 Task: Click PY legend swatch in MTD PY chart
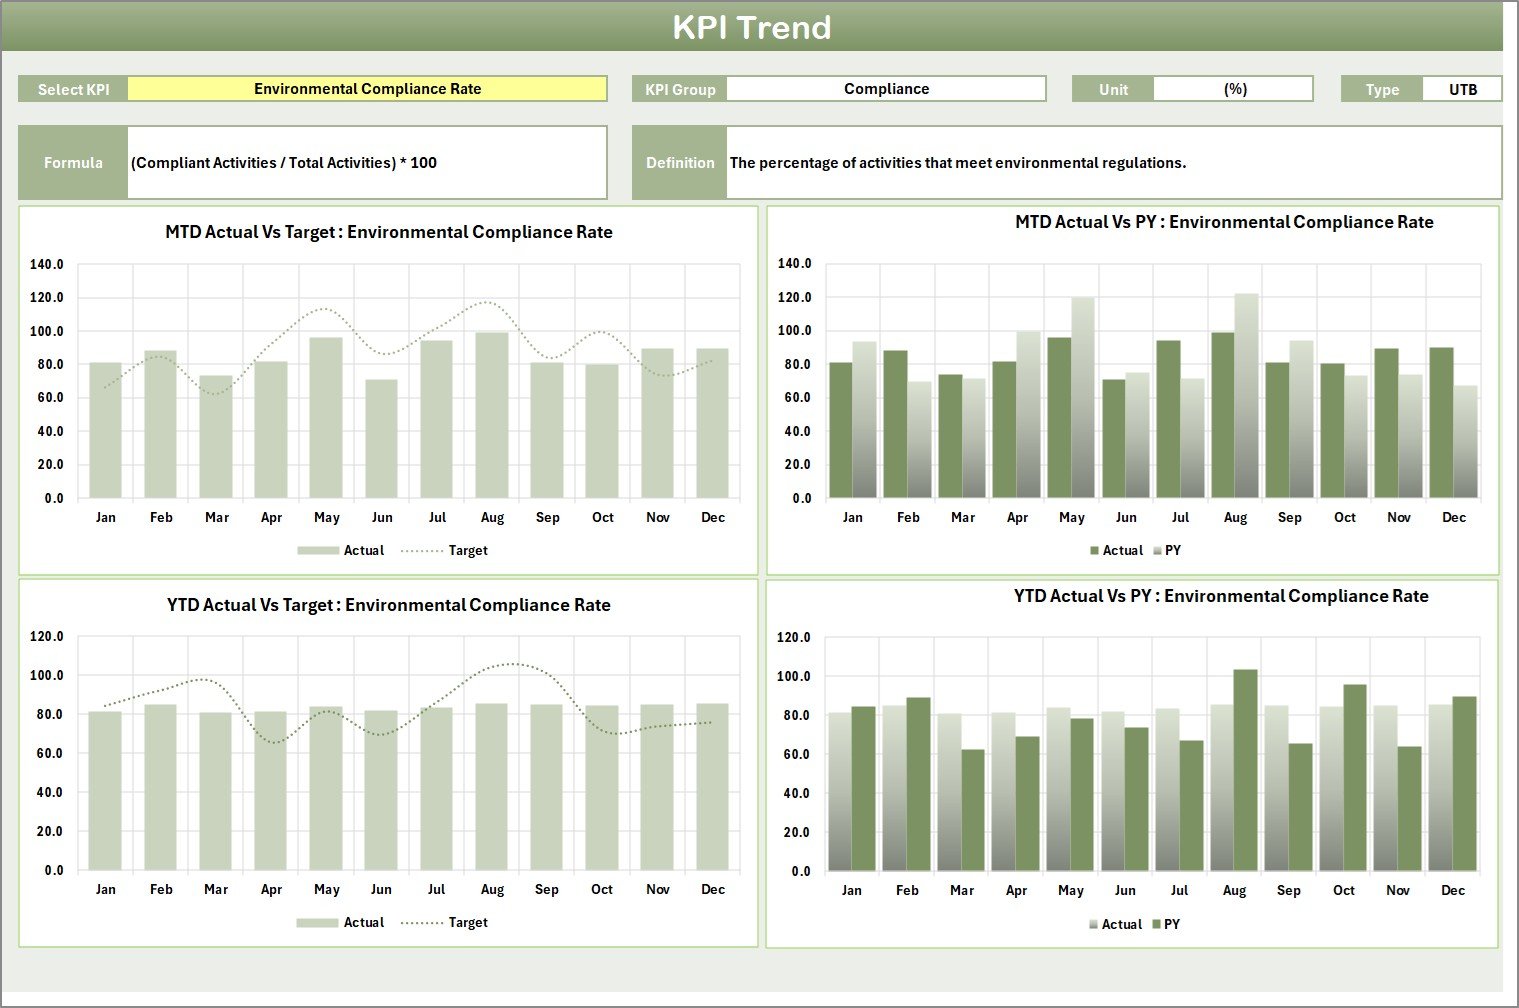pyautogui.click(x=1158, y=551)
